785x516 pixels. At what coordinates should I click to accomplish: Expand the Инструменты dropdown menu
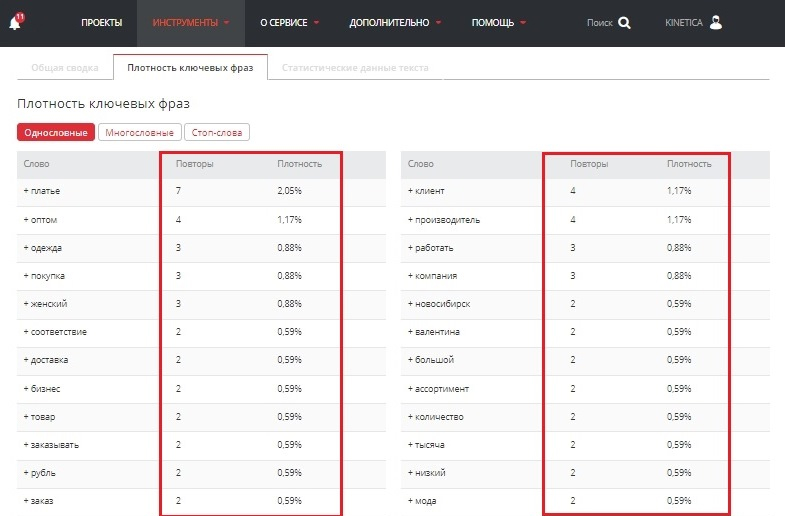tap(191, 23)
